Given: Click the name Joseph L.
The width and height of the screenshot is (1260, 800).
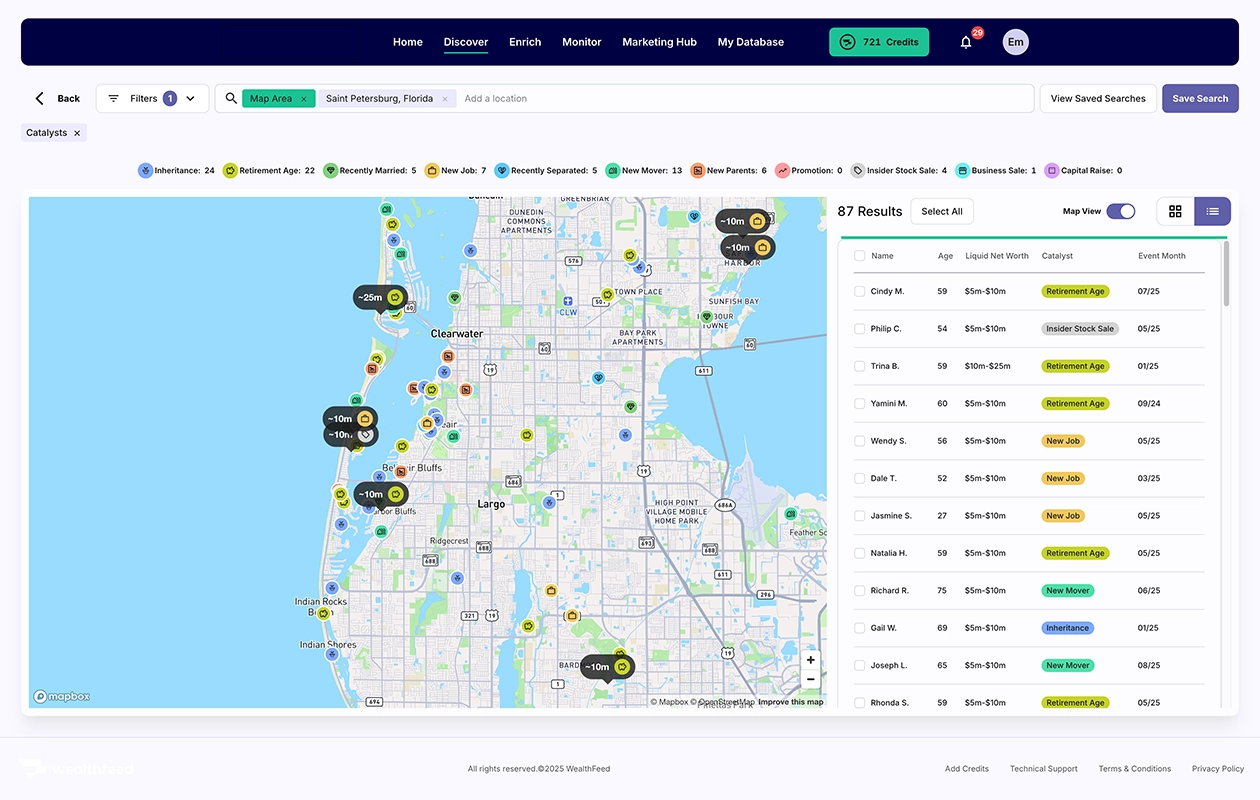Looking at the screenshot, I should tap(889, 666).
